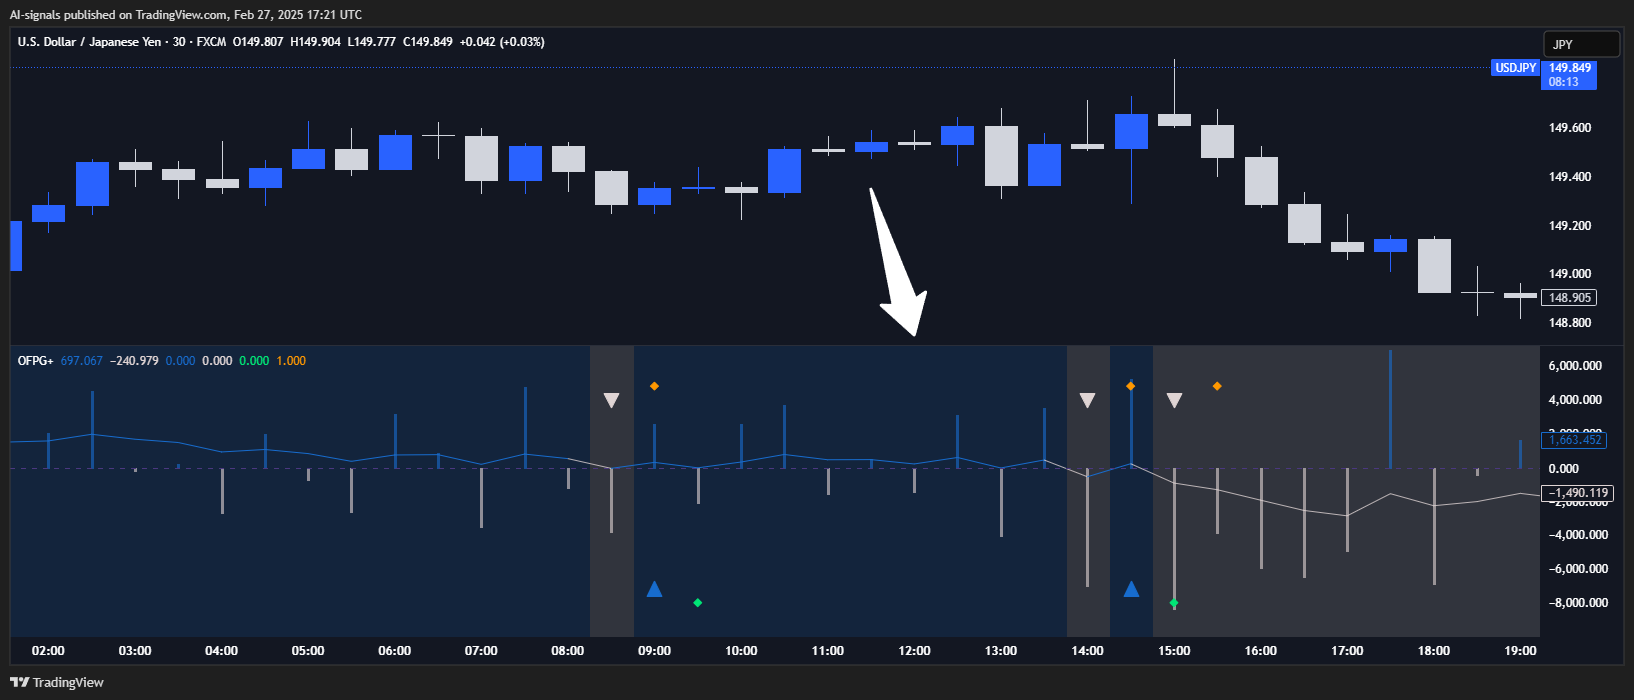1634x700 pixels.
Task: Click the tall blue indicator bar at 17:30
Action: point(1390,409)
